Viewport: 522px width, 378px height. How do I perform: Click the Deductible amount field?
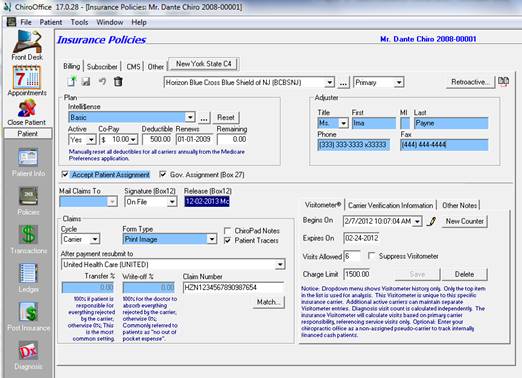157,139
